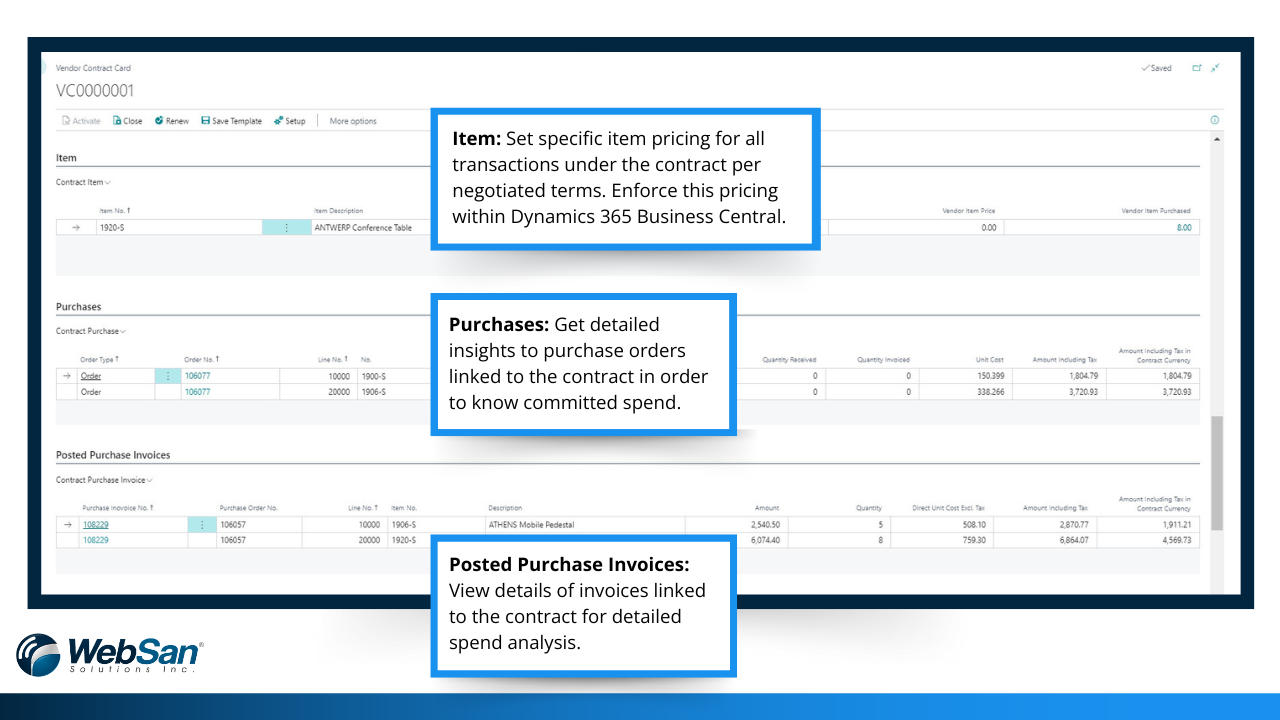Image resolution: width=1280 pixels, height=720 pixels.
Task: Click the Quantity Invoiced column header
Action: (883, 359)
